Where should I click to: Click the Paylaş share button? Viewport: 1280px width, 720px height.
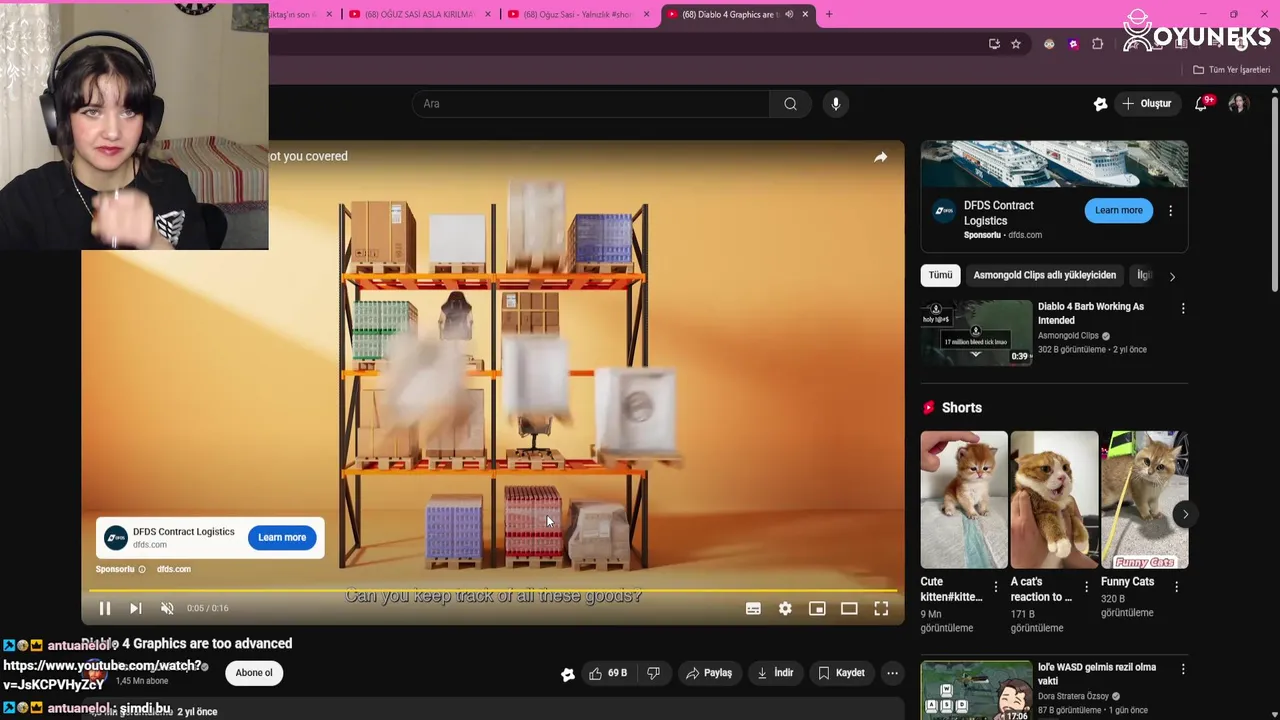709,673
